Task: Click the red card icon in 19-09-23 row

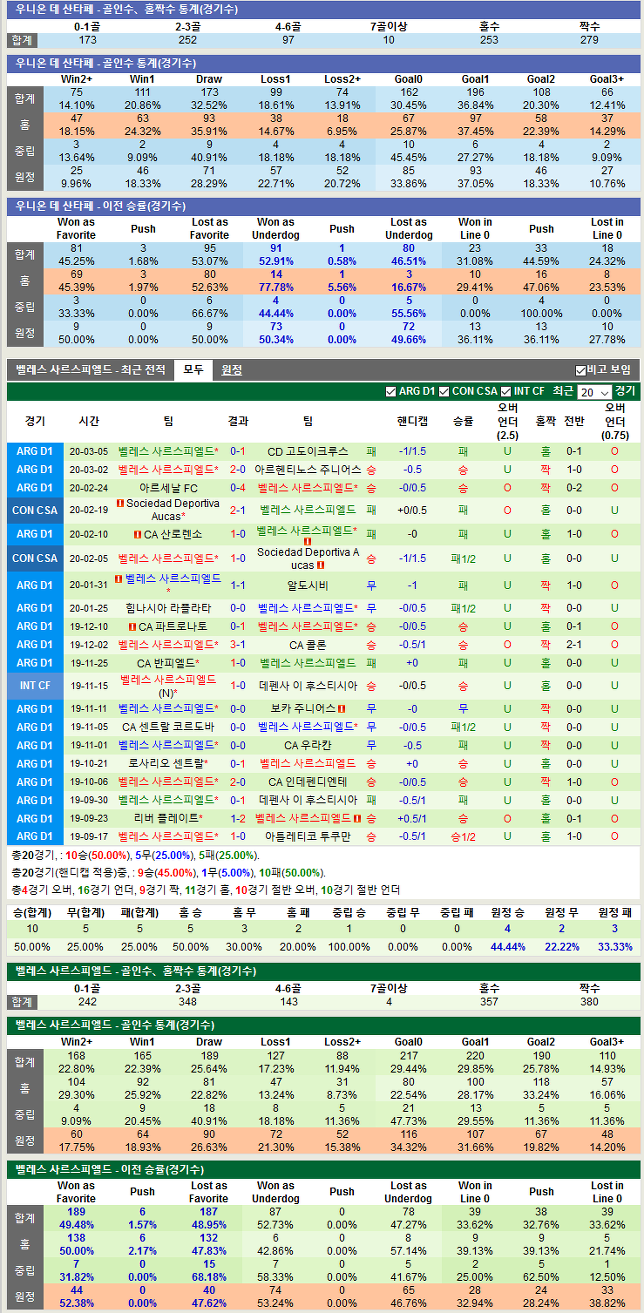Action: (x=359, y=818)
